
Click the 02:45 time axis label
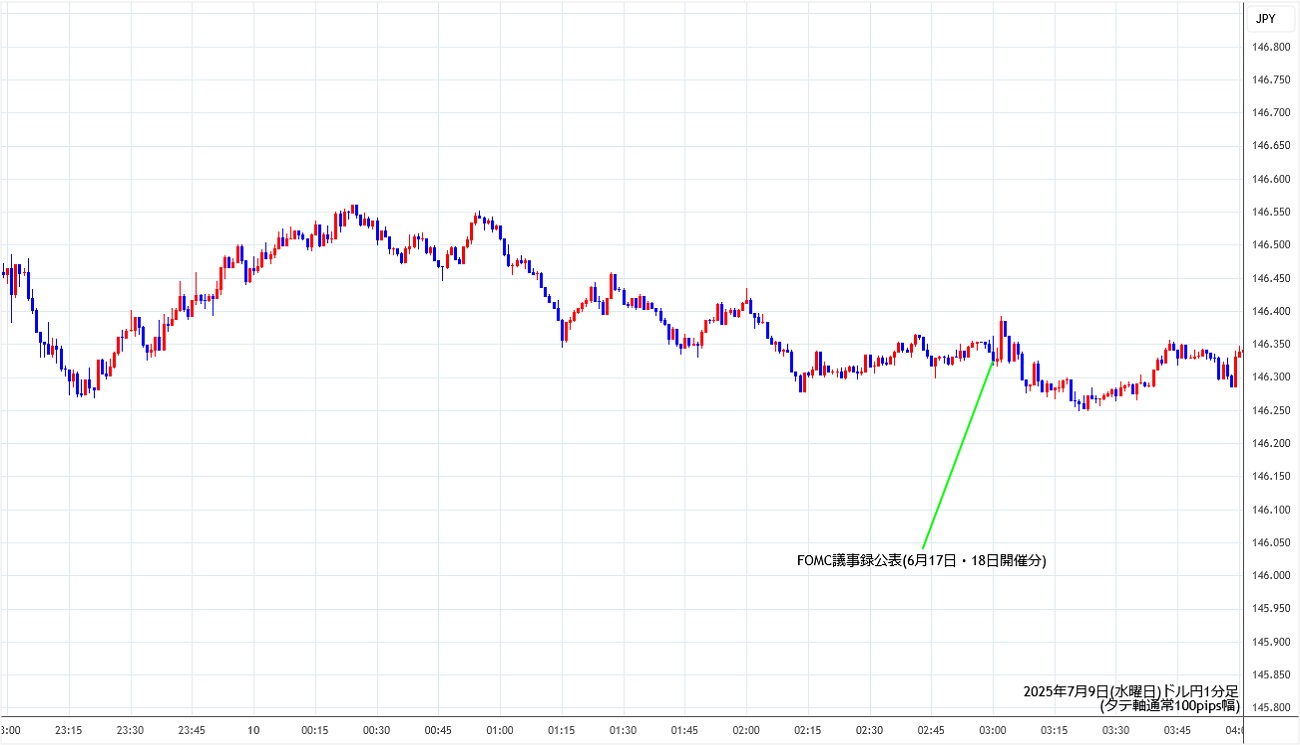(x=931, y=730)
